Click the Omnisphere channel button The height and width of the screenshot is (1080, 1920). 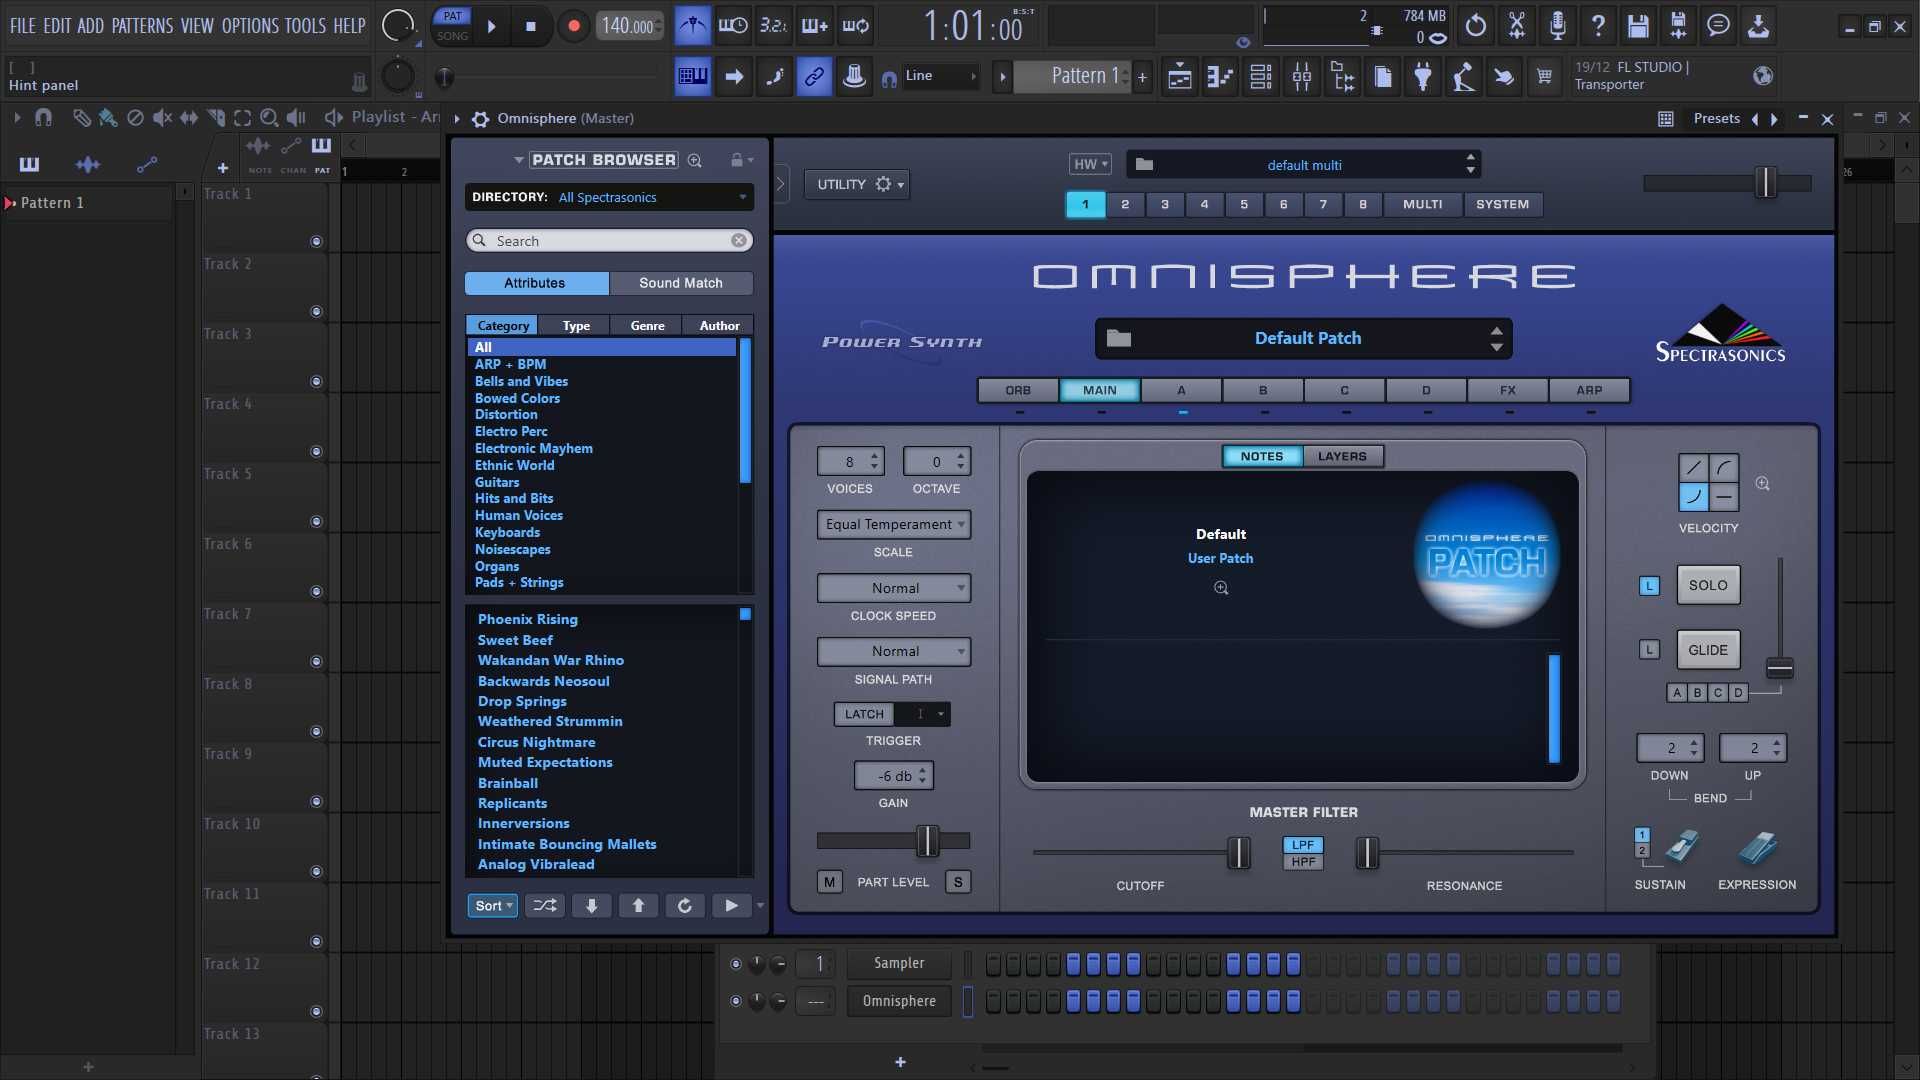click(899, 1001)
